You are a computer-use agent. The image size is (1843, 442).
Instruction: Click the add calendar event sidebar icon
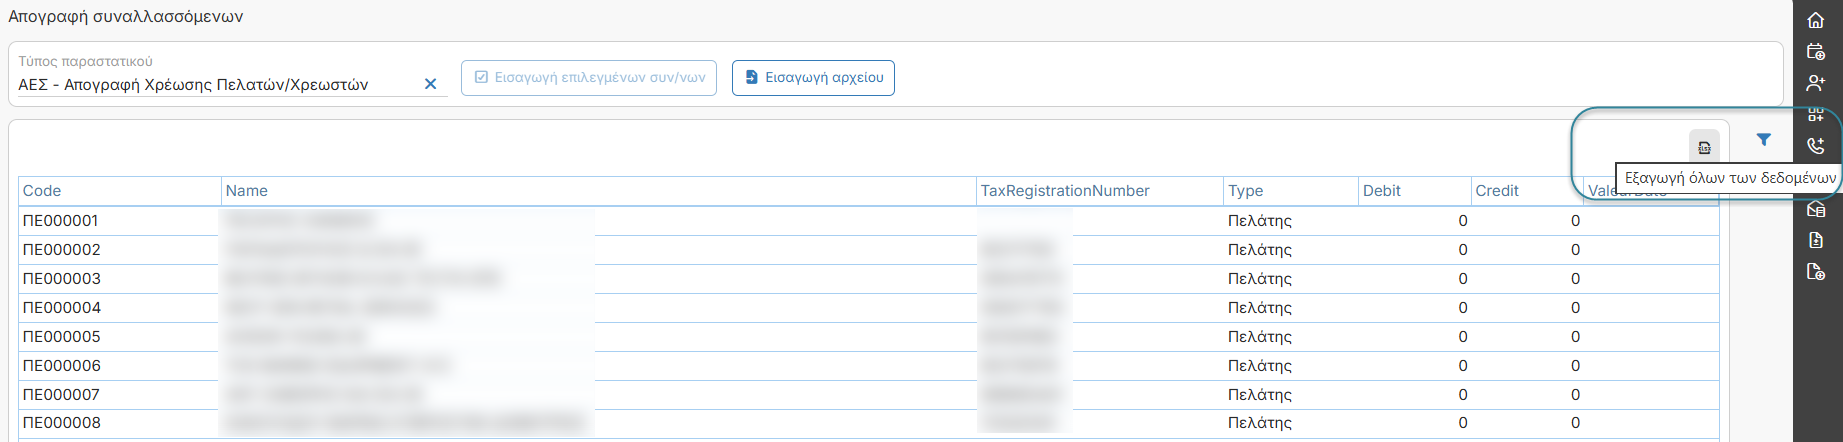(1816, 52)
